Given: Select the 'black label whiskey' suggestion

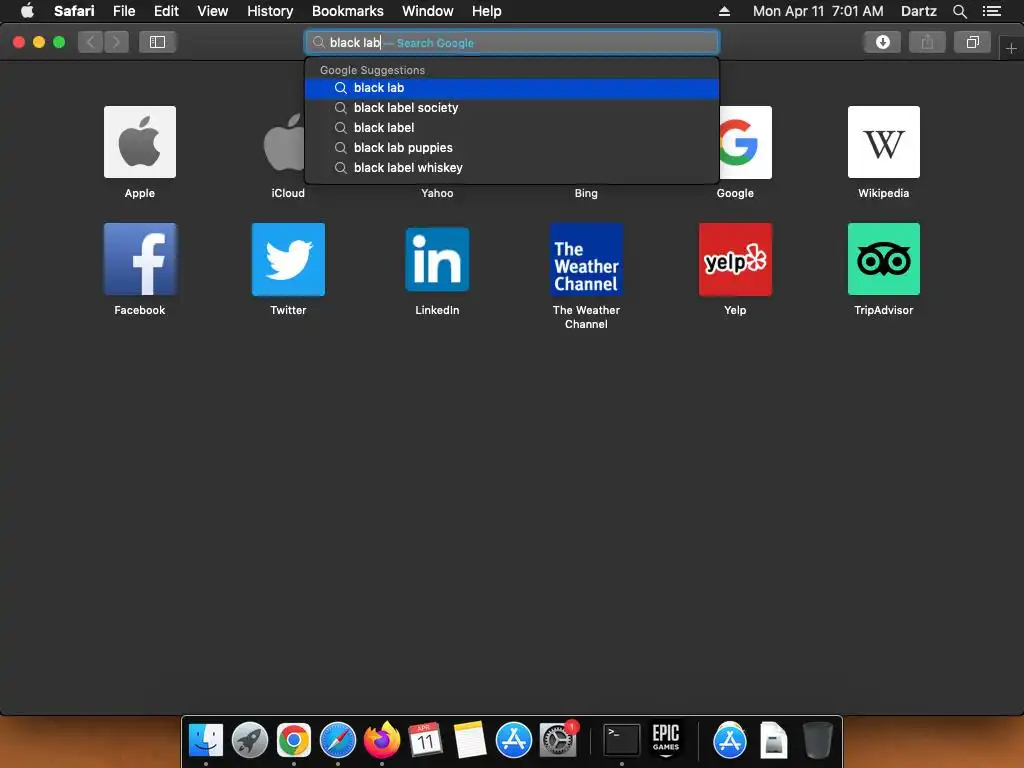Looking at the screenshot, I should pyautogui.click(x=512, y=168).
